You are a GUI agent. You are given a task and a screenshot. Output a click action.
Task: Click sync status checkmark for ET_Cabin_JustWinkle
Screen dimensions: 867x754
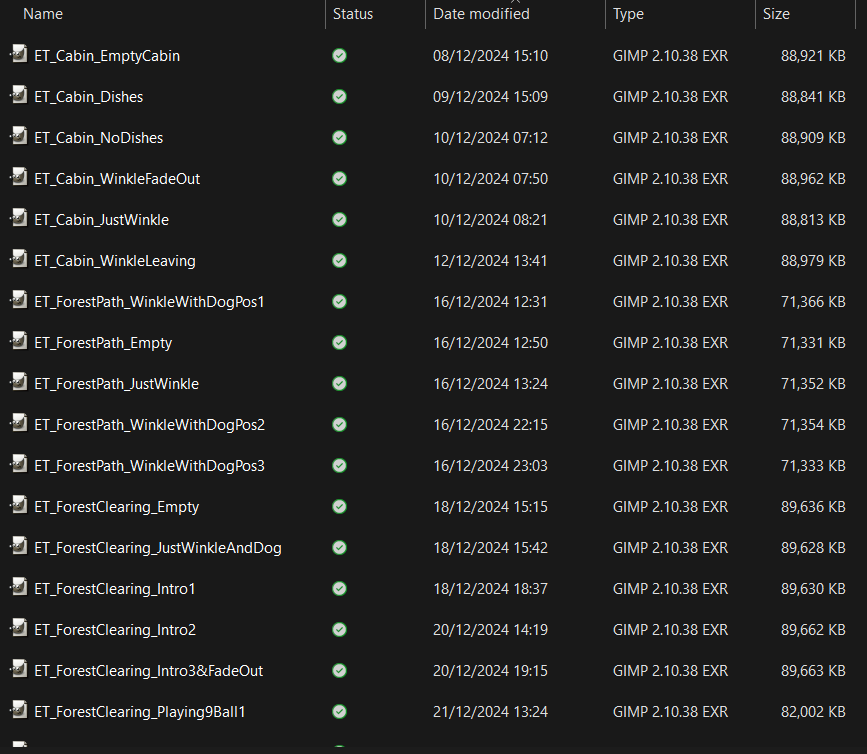coord(339,220)
